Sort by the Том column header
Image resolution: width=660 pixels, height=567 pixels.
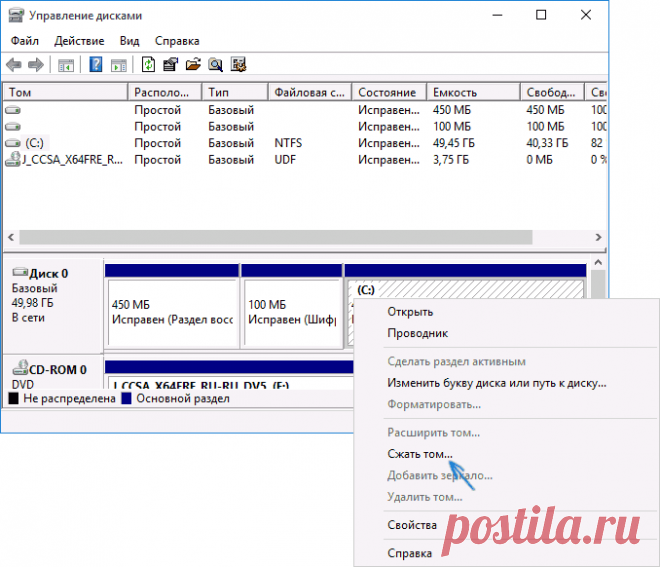coord(65,92)
